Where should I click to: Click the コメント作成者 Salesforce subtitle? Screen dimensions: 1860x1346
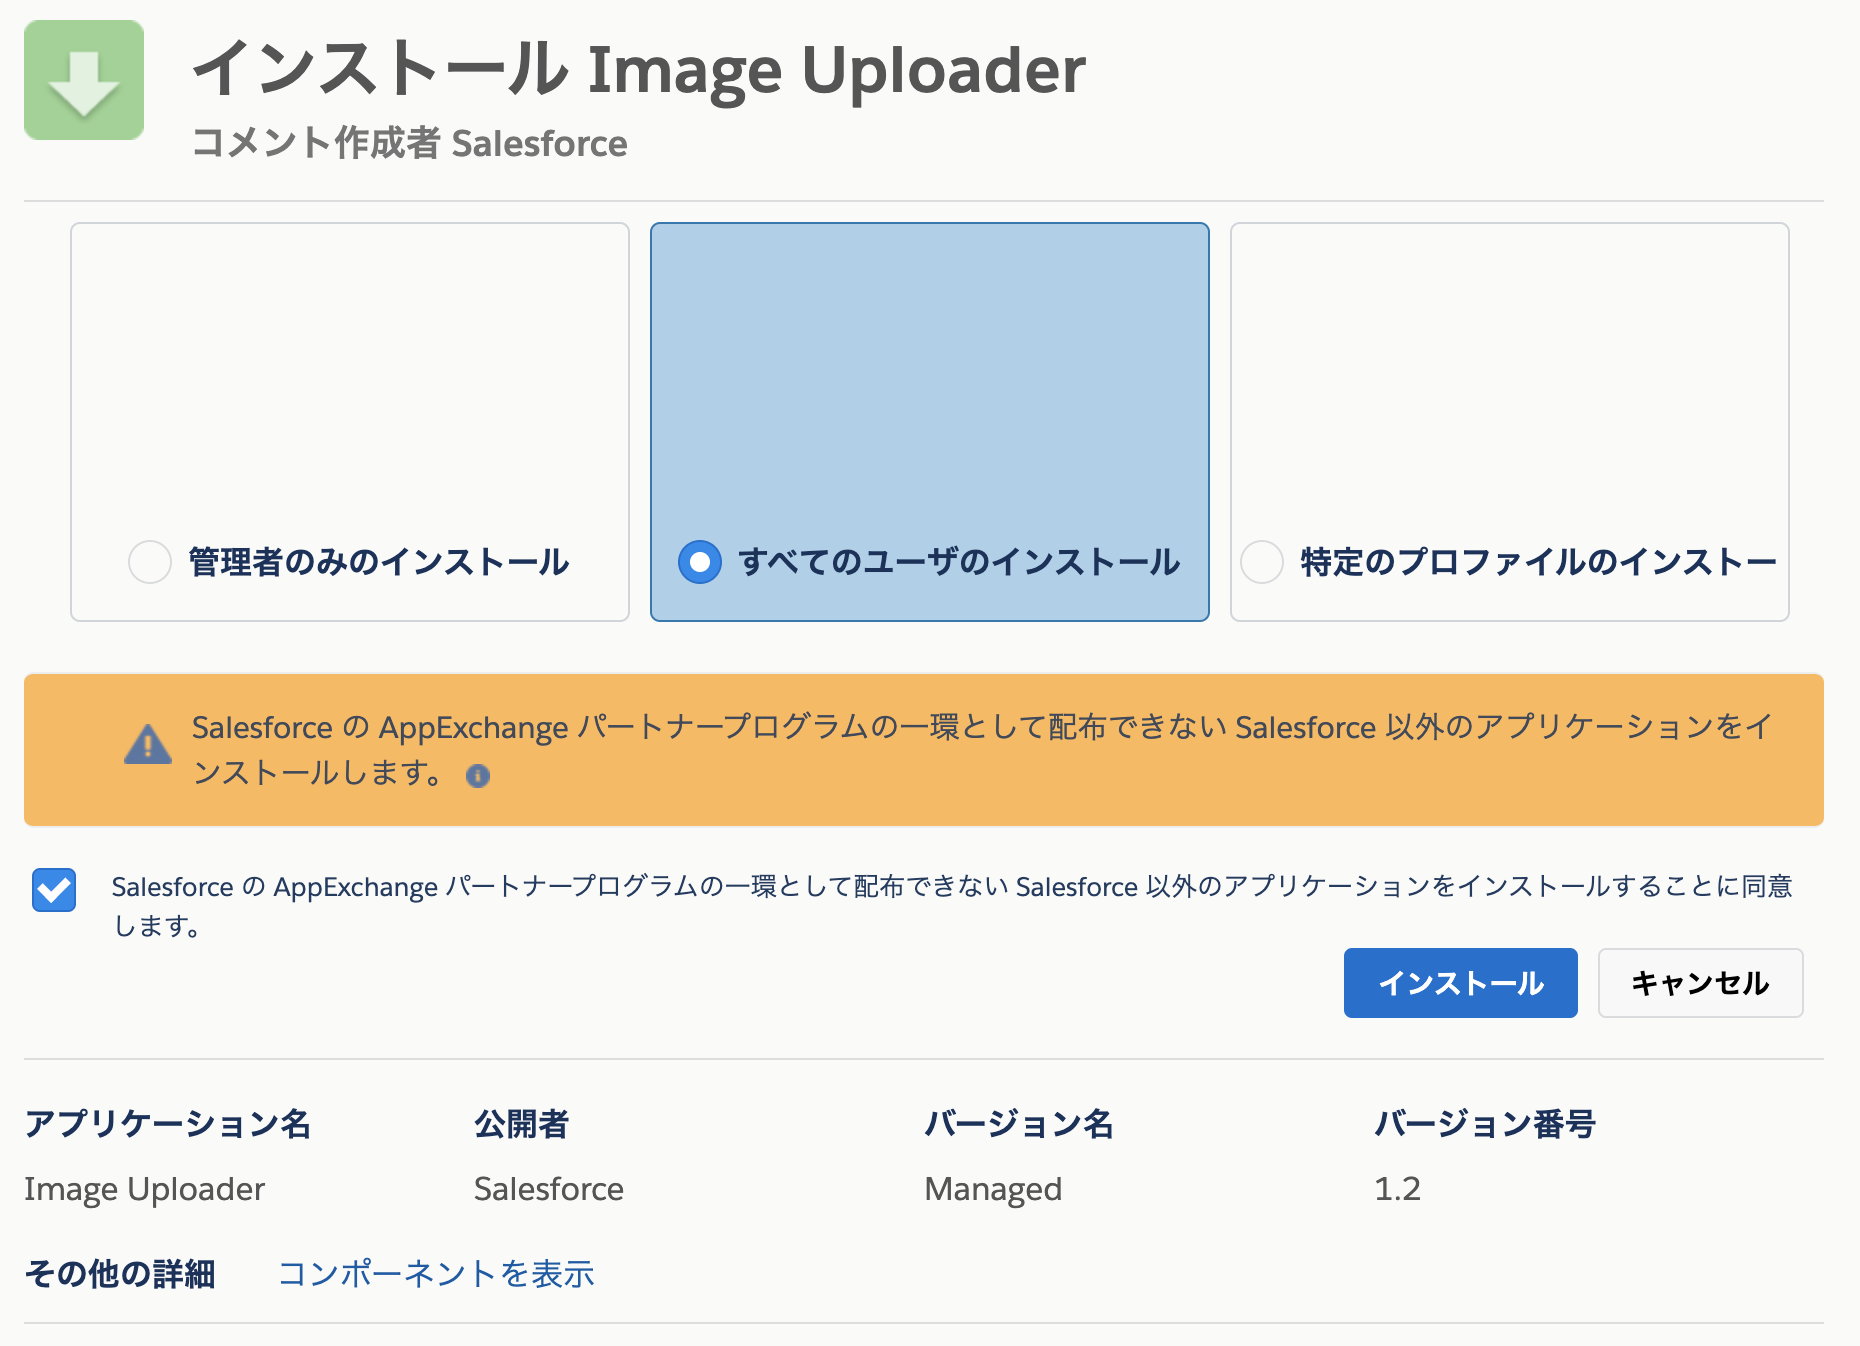click(410, 144)
